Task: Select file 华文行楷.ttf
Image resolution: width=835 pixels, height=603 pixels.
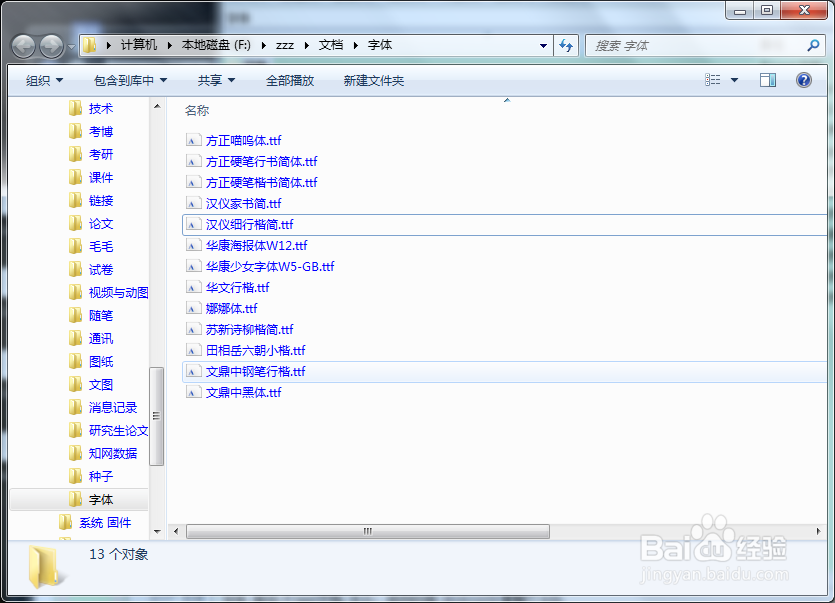Action: point(238,288)
